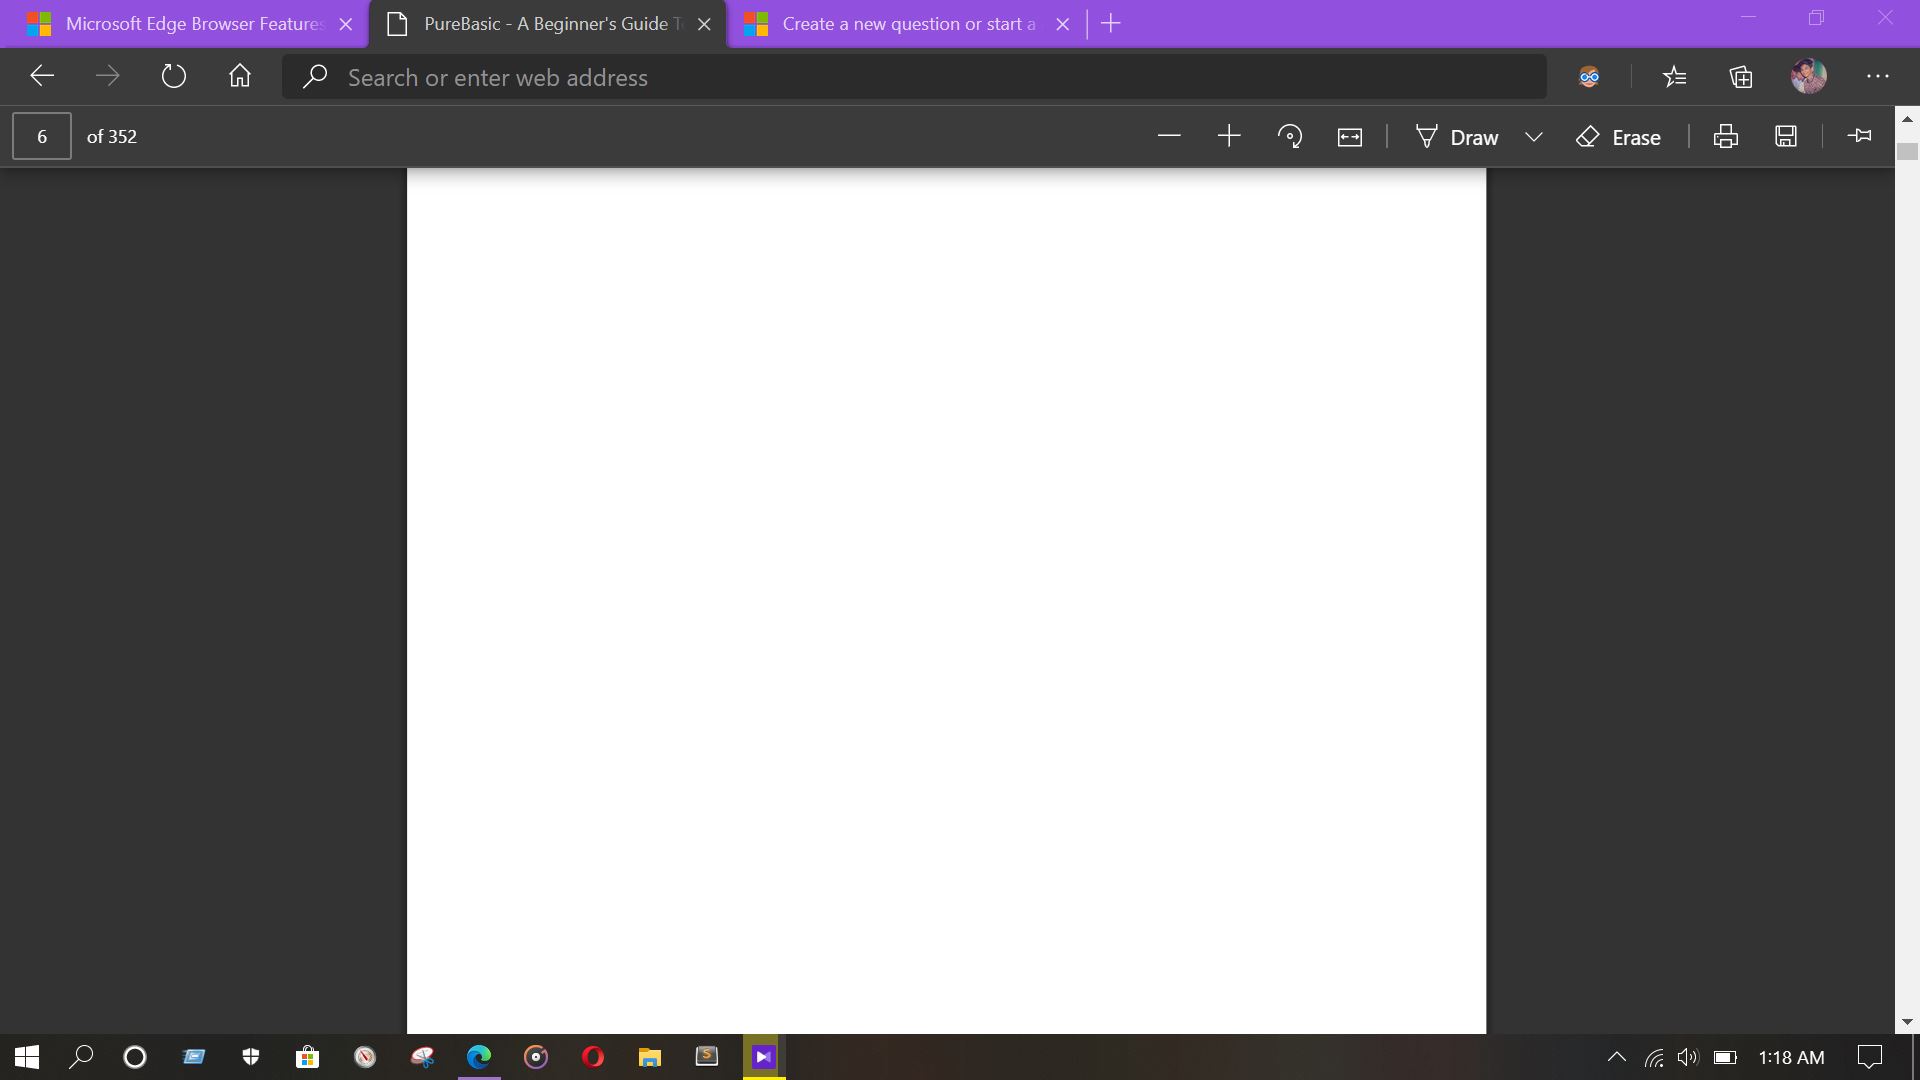Screen dimensions: 1920x1080
Task: Refresh the current page
Action: tap(174, 77)
